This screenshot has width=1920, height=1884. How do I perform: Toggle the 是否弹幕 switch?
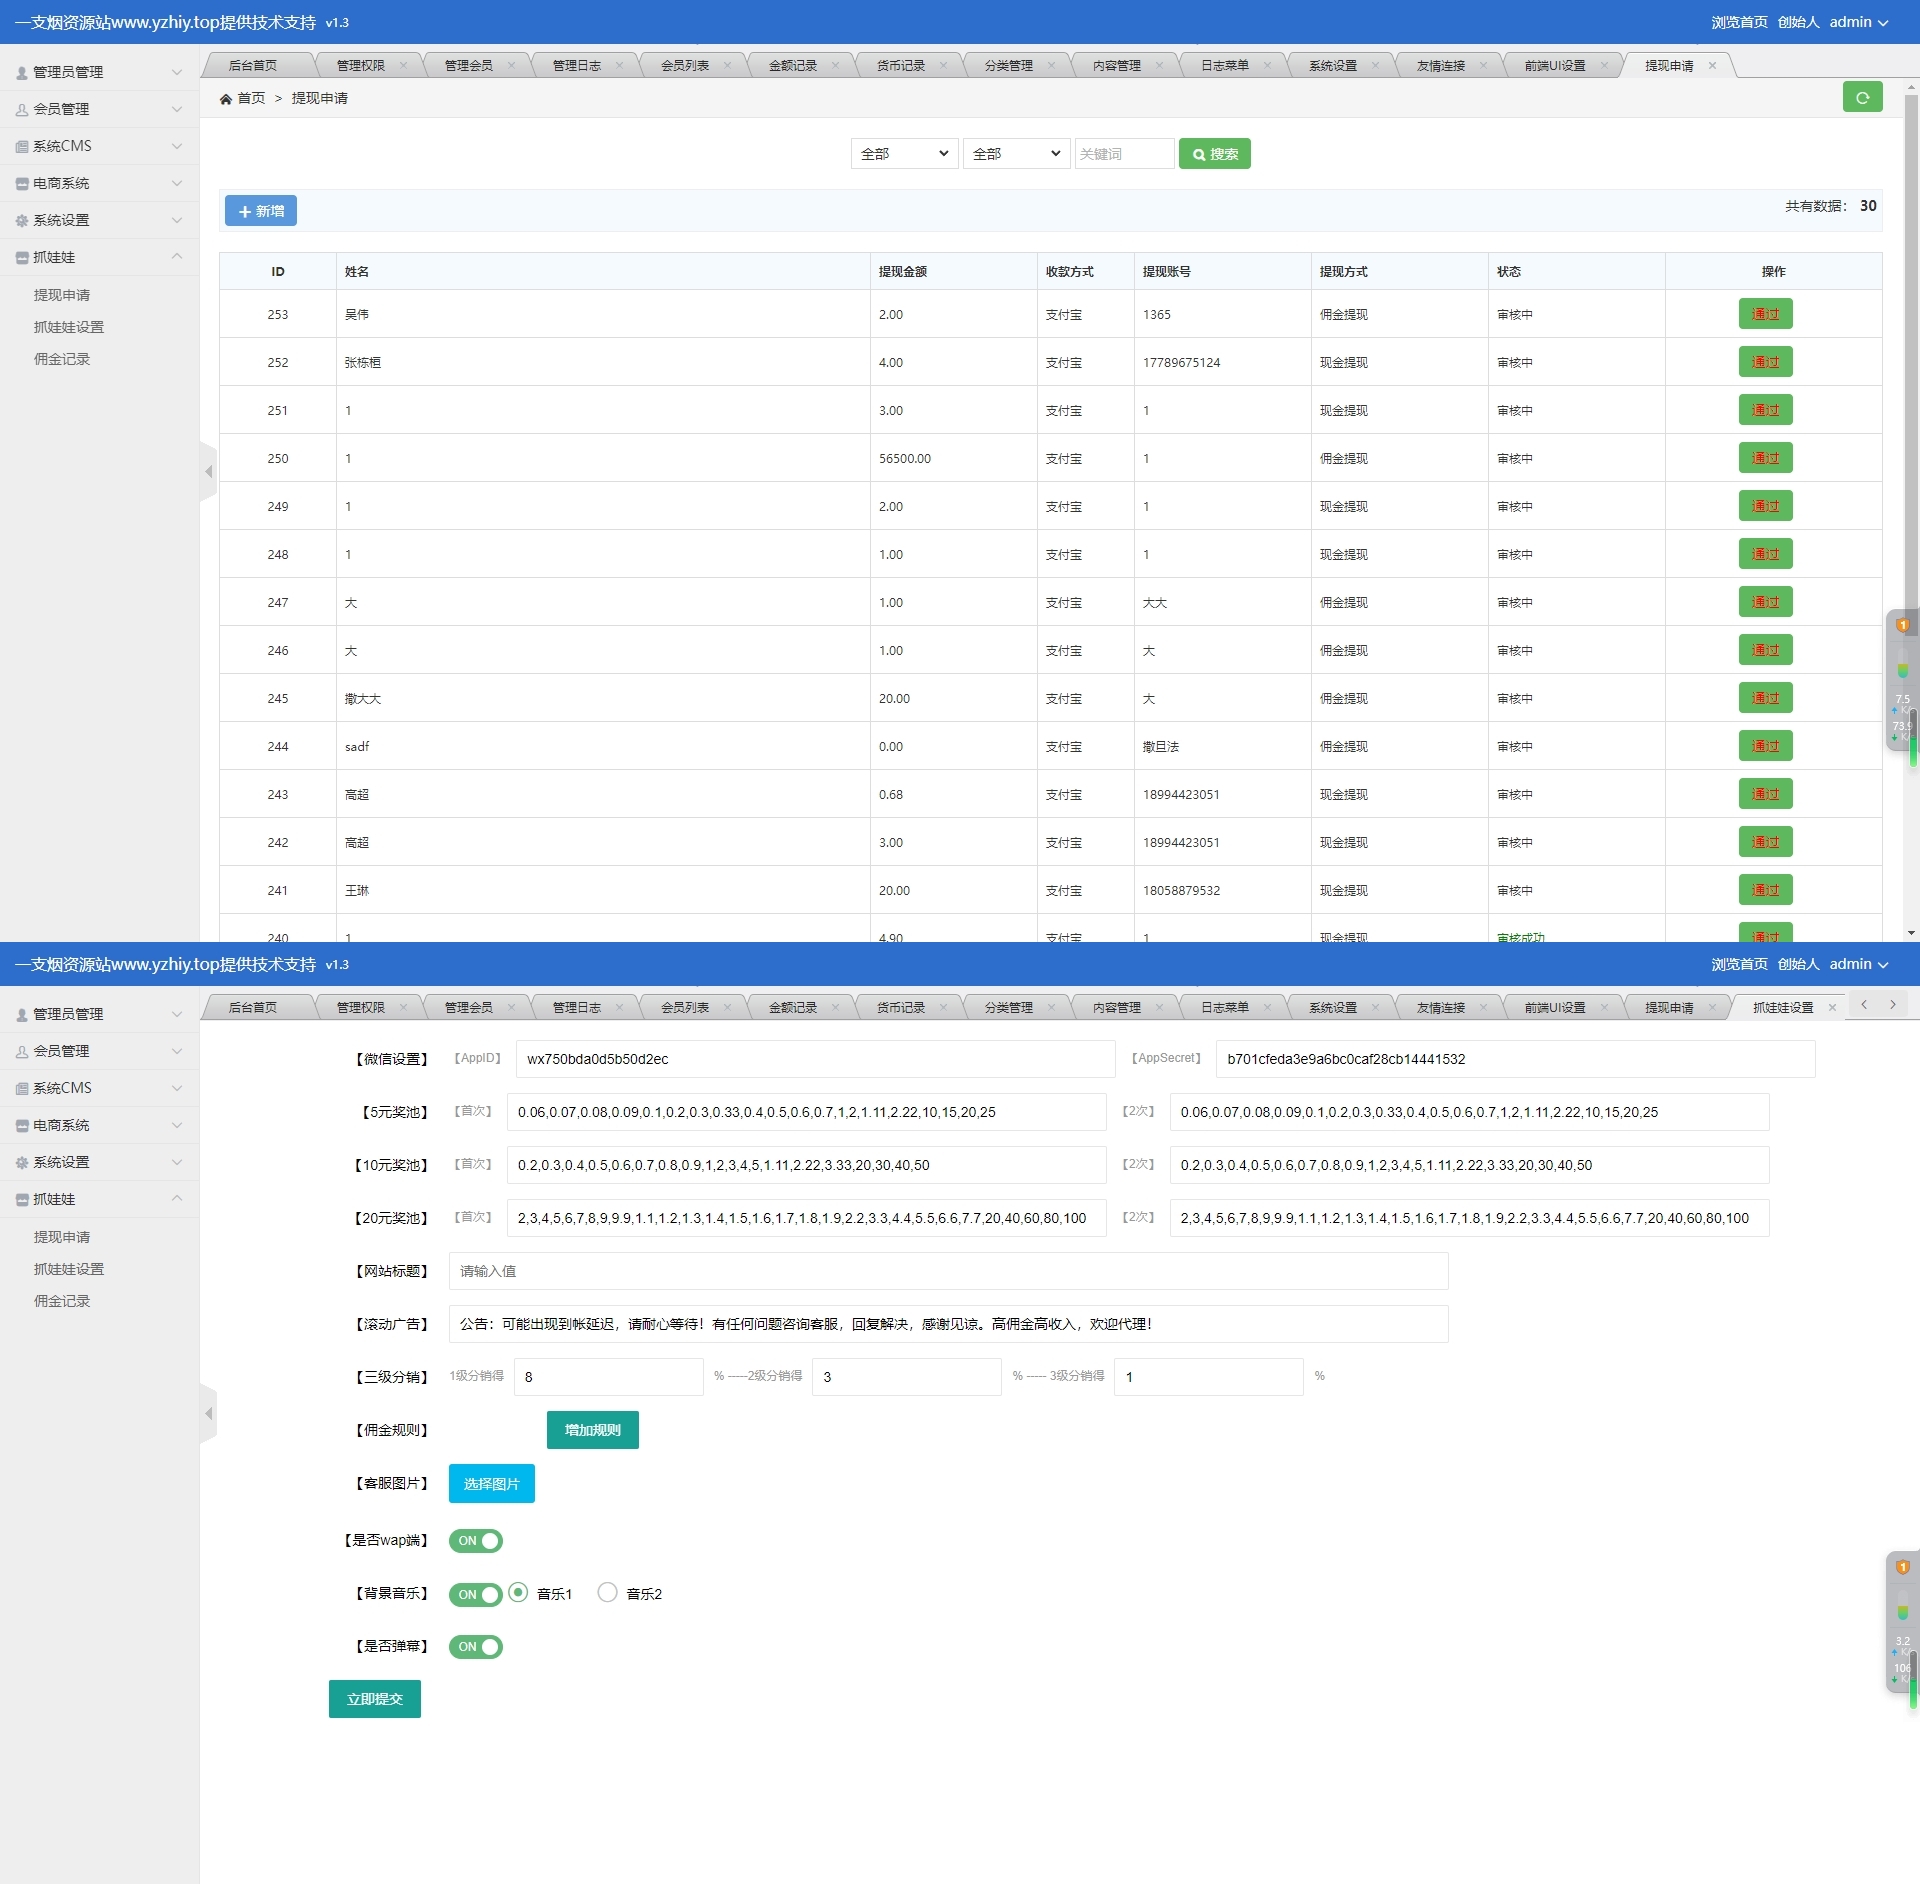(476, 1647)
